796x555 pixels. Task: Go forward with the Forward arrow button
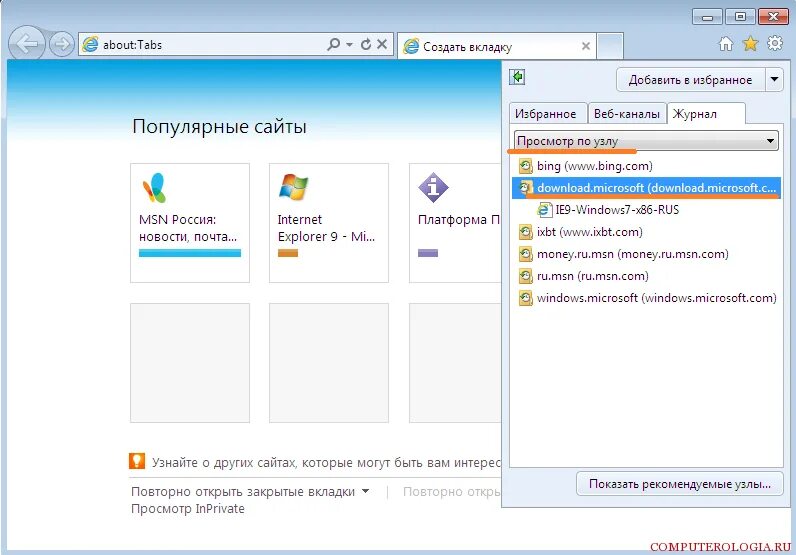(61, 44)
